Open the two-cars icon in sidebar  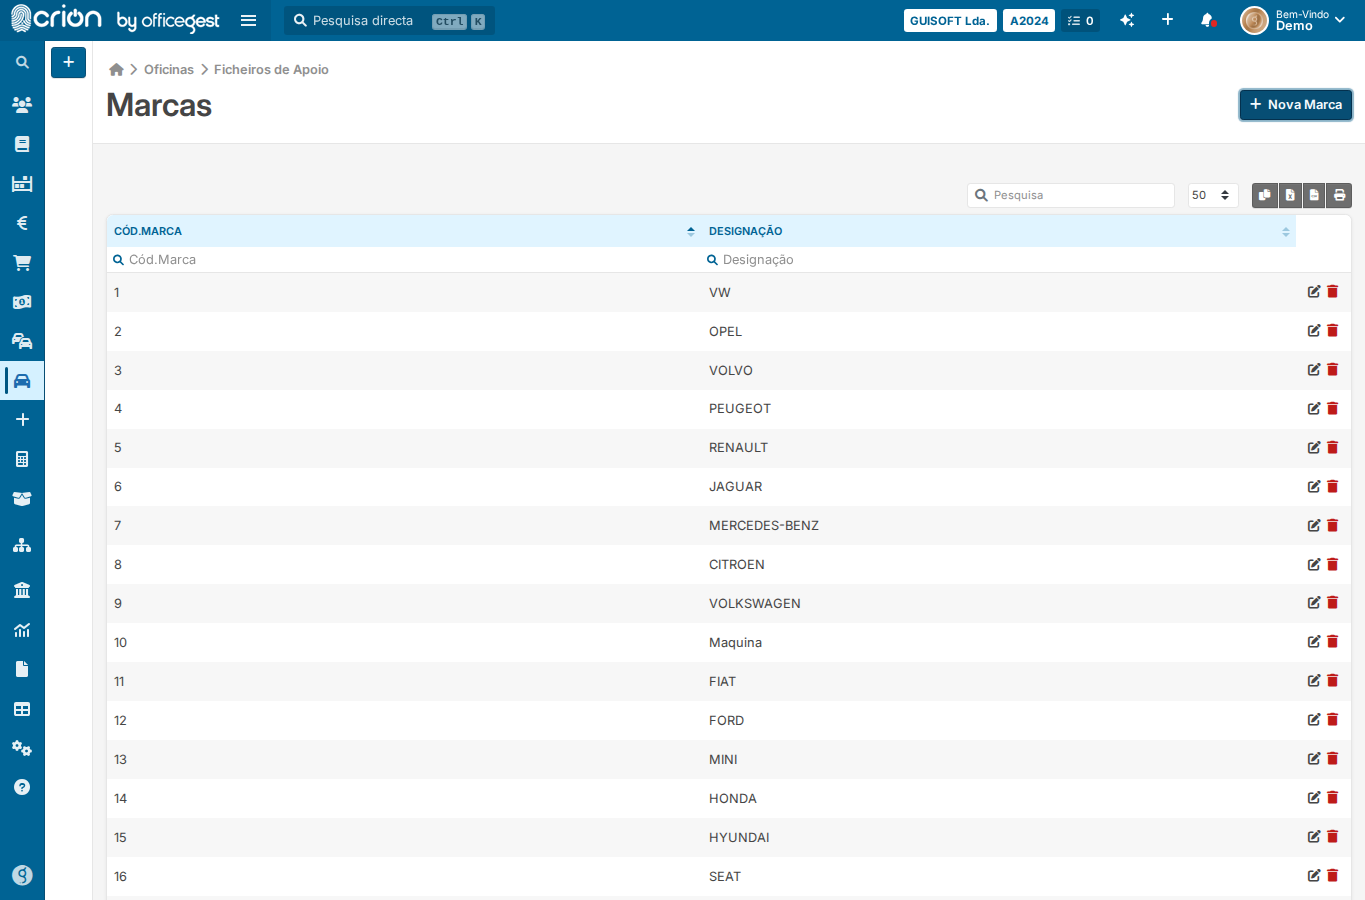pos(22,341)
